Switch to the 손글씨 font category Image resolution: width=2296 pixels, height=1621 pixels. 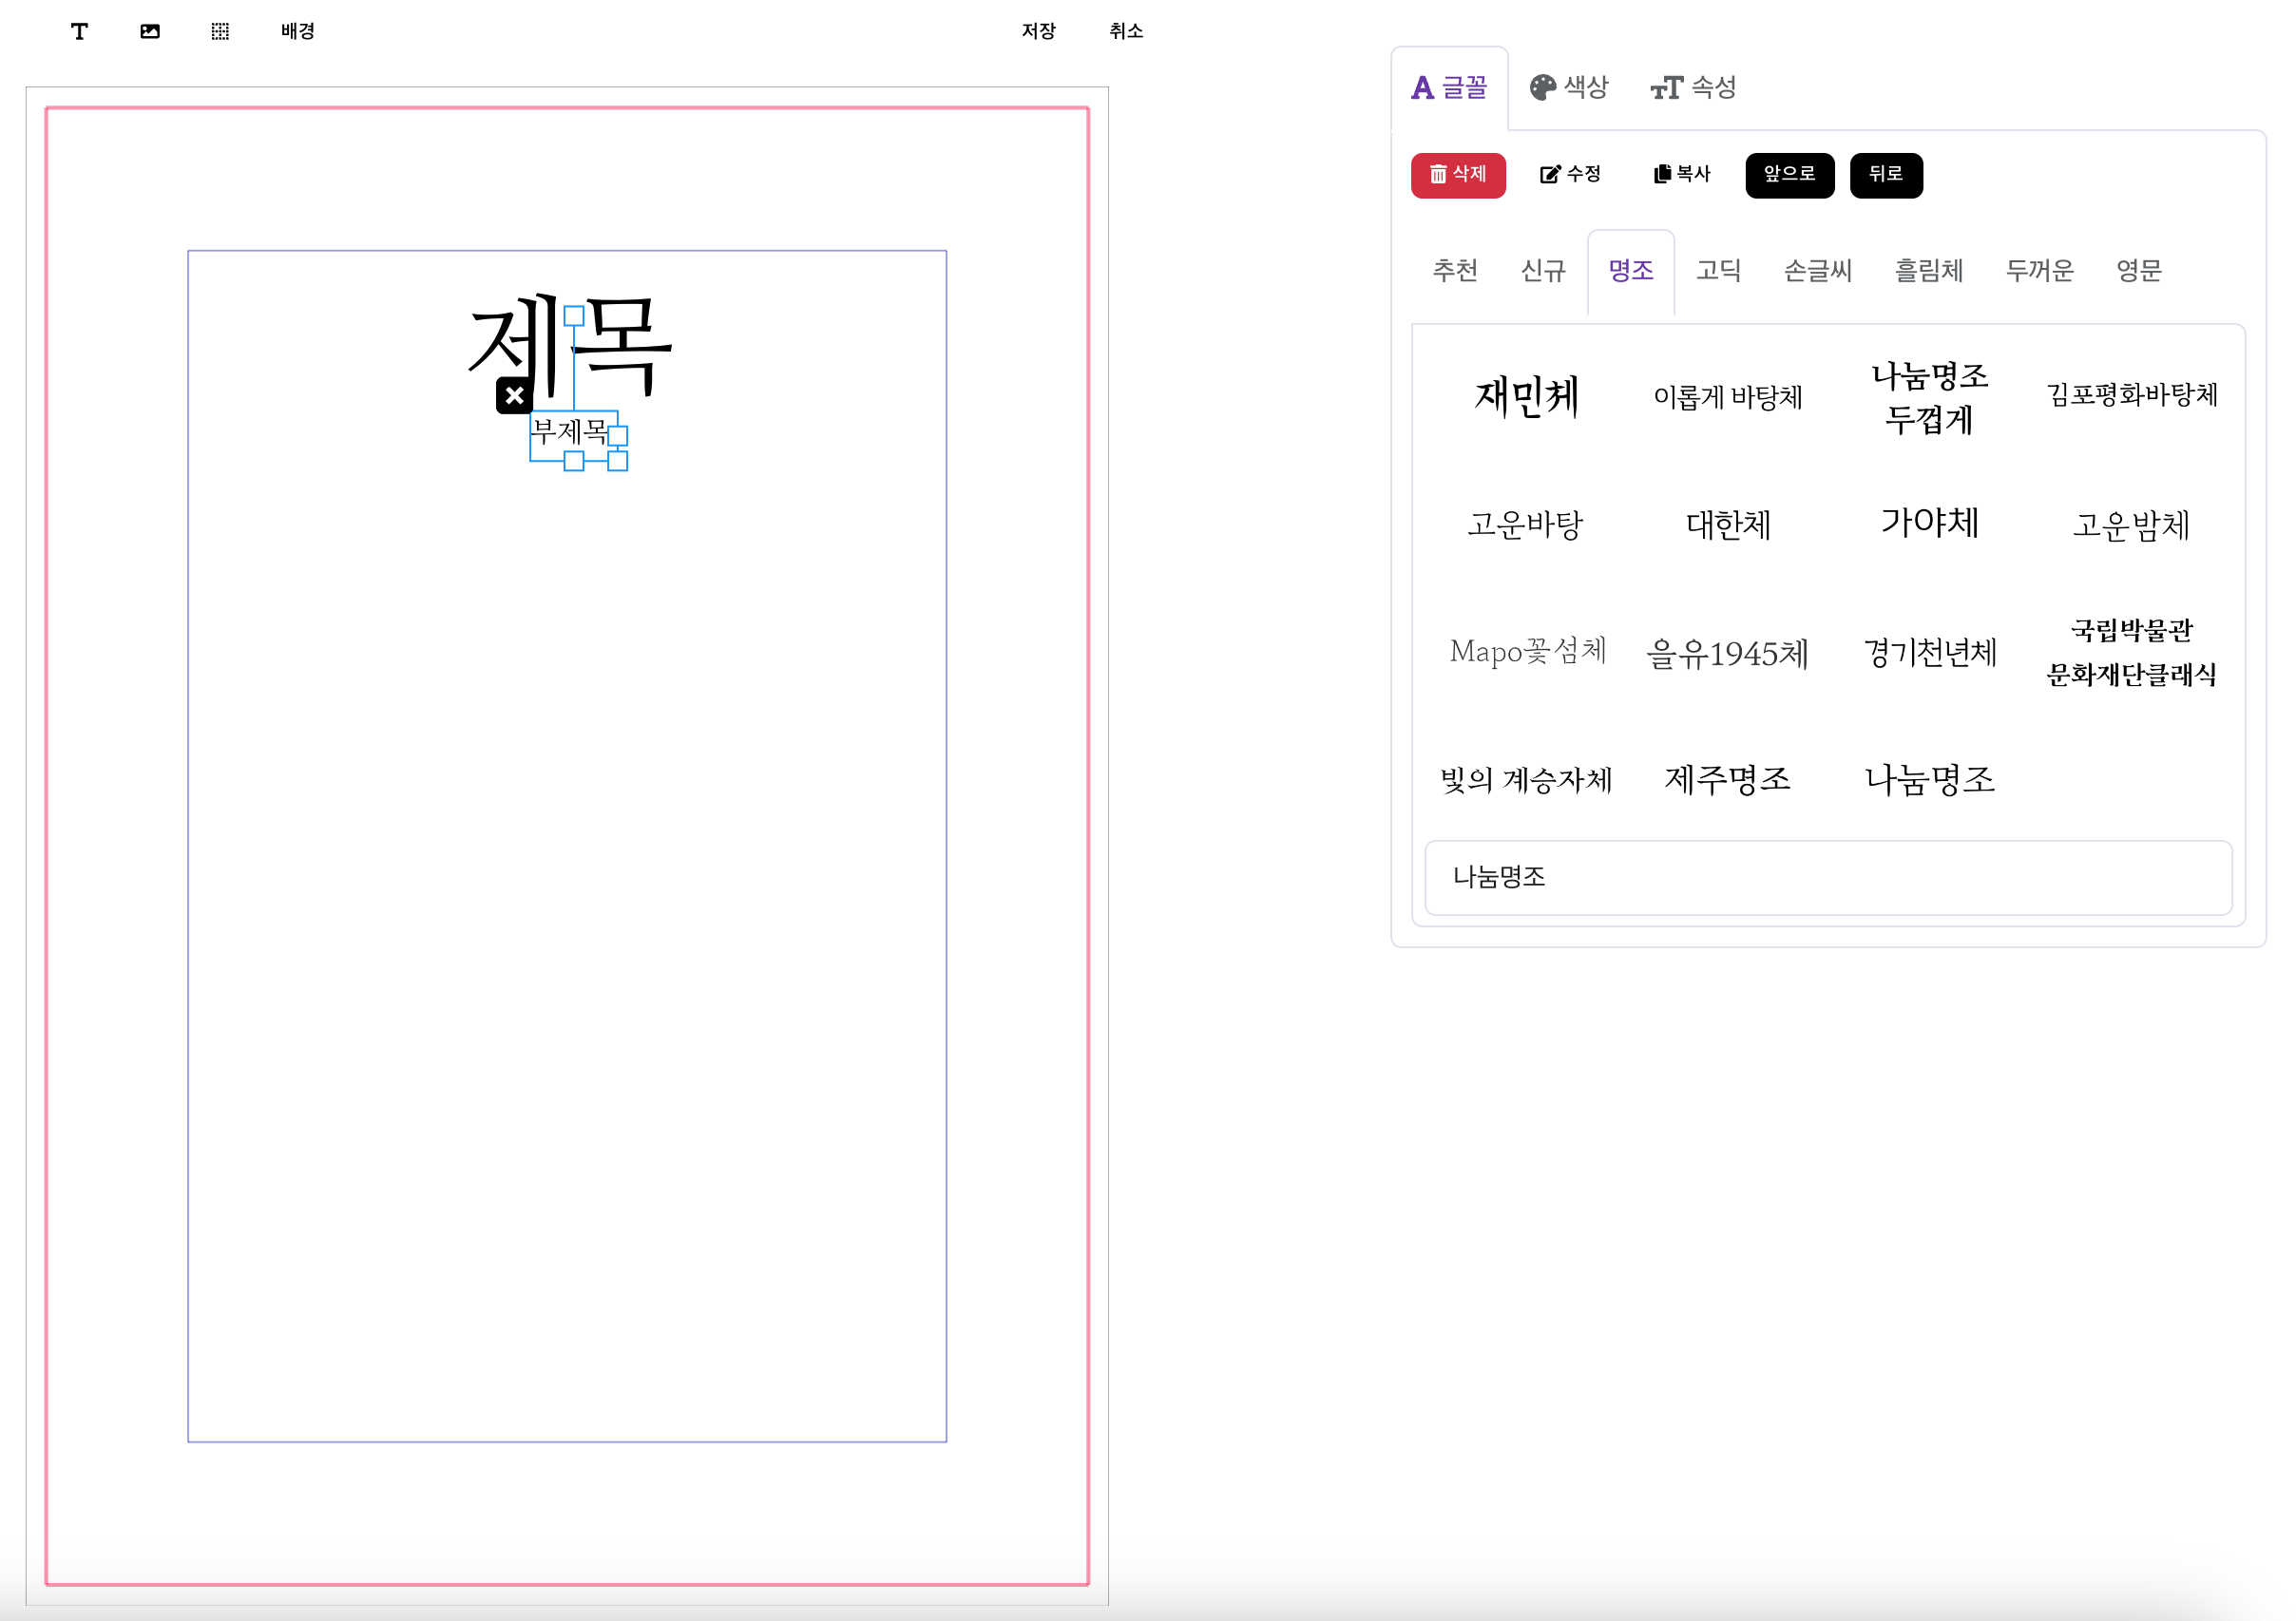[1817, 271]
